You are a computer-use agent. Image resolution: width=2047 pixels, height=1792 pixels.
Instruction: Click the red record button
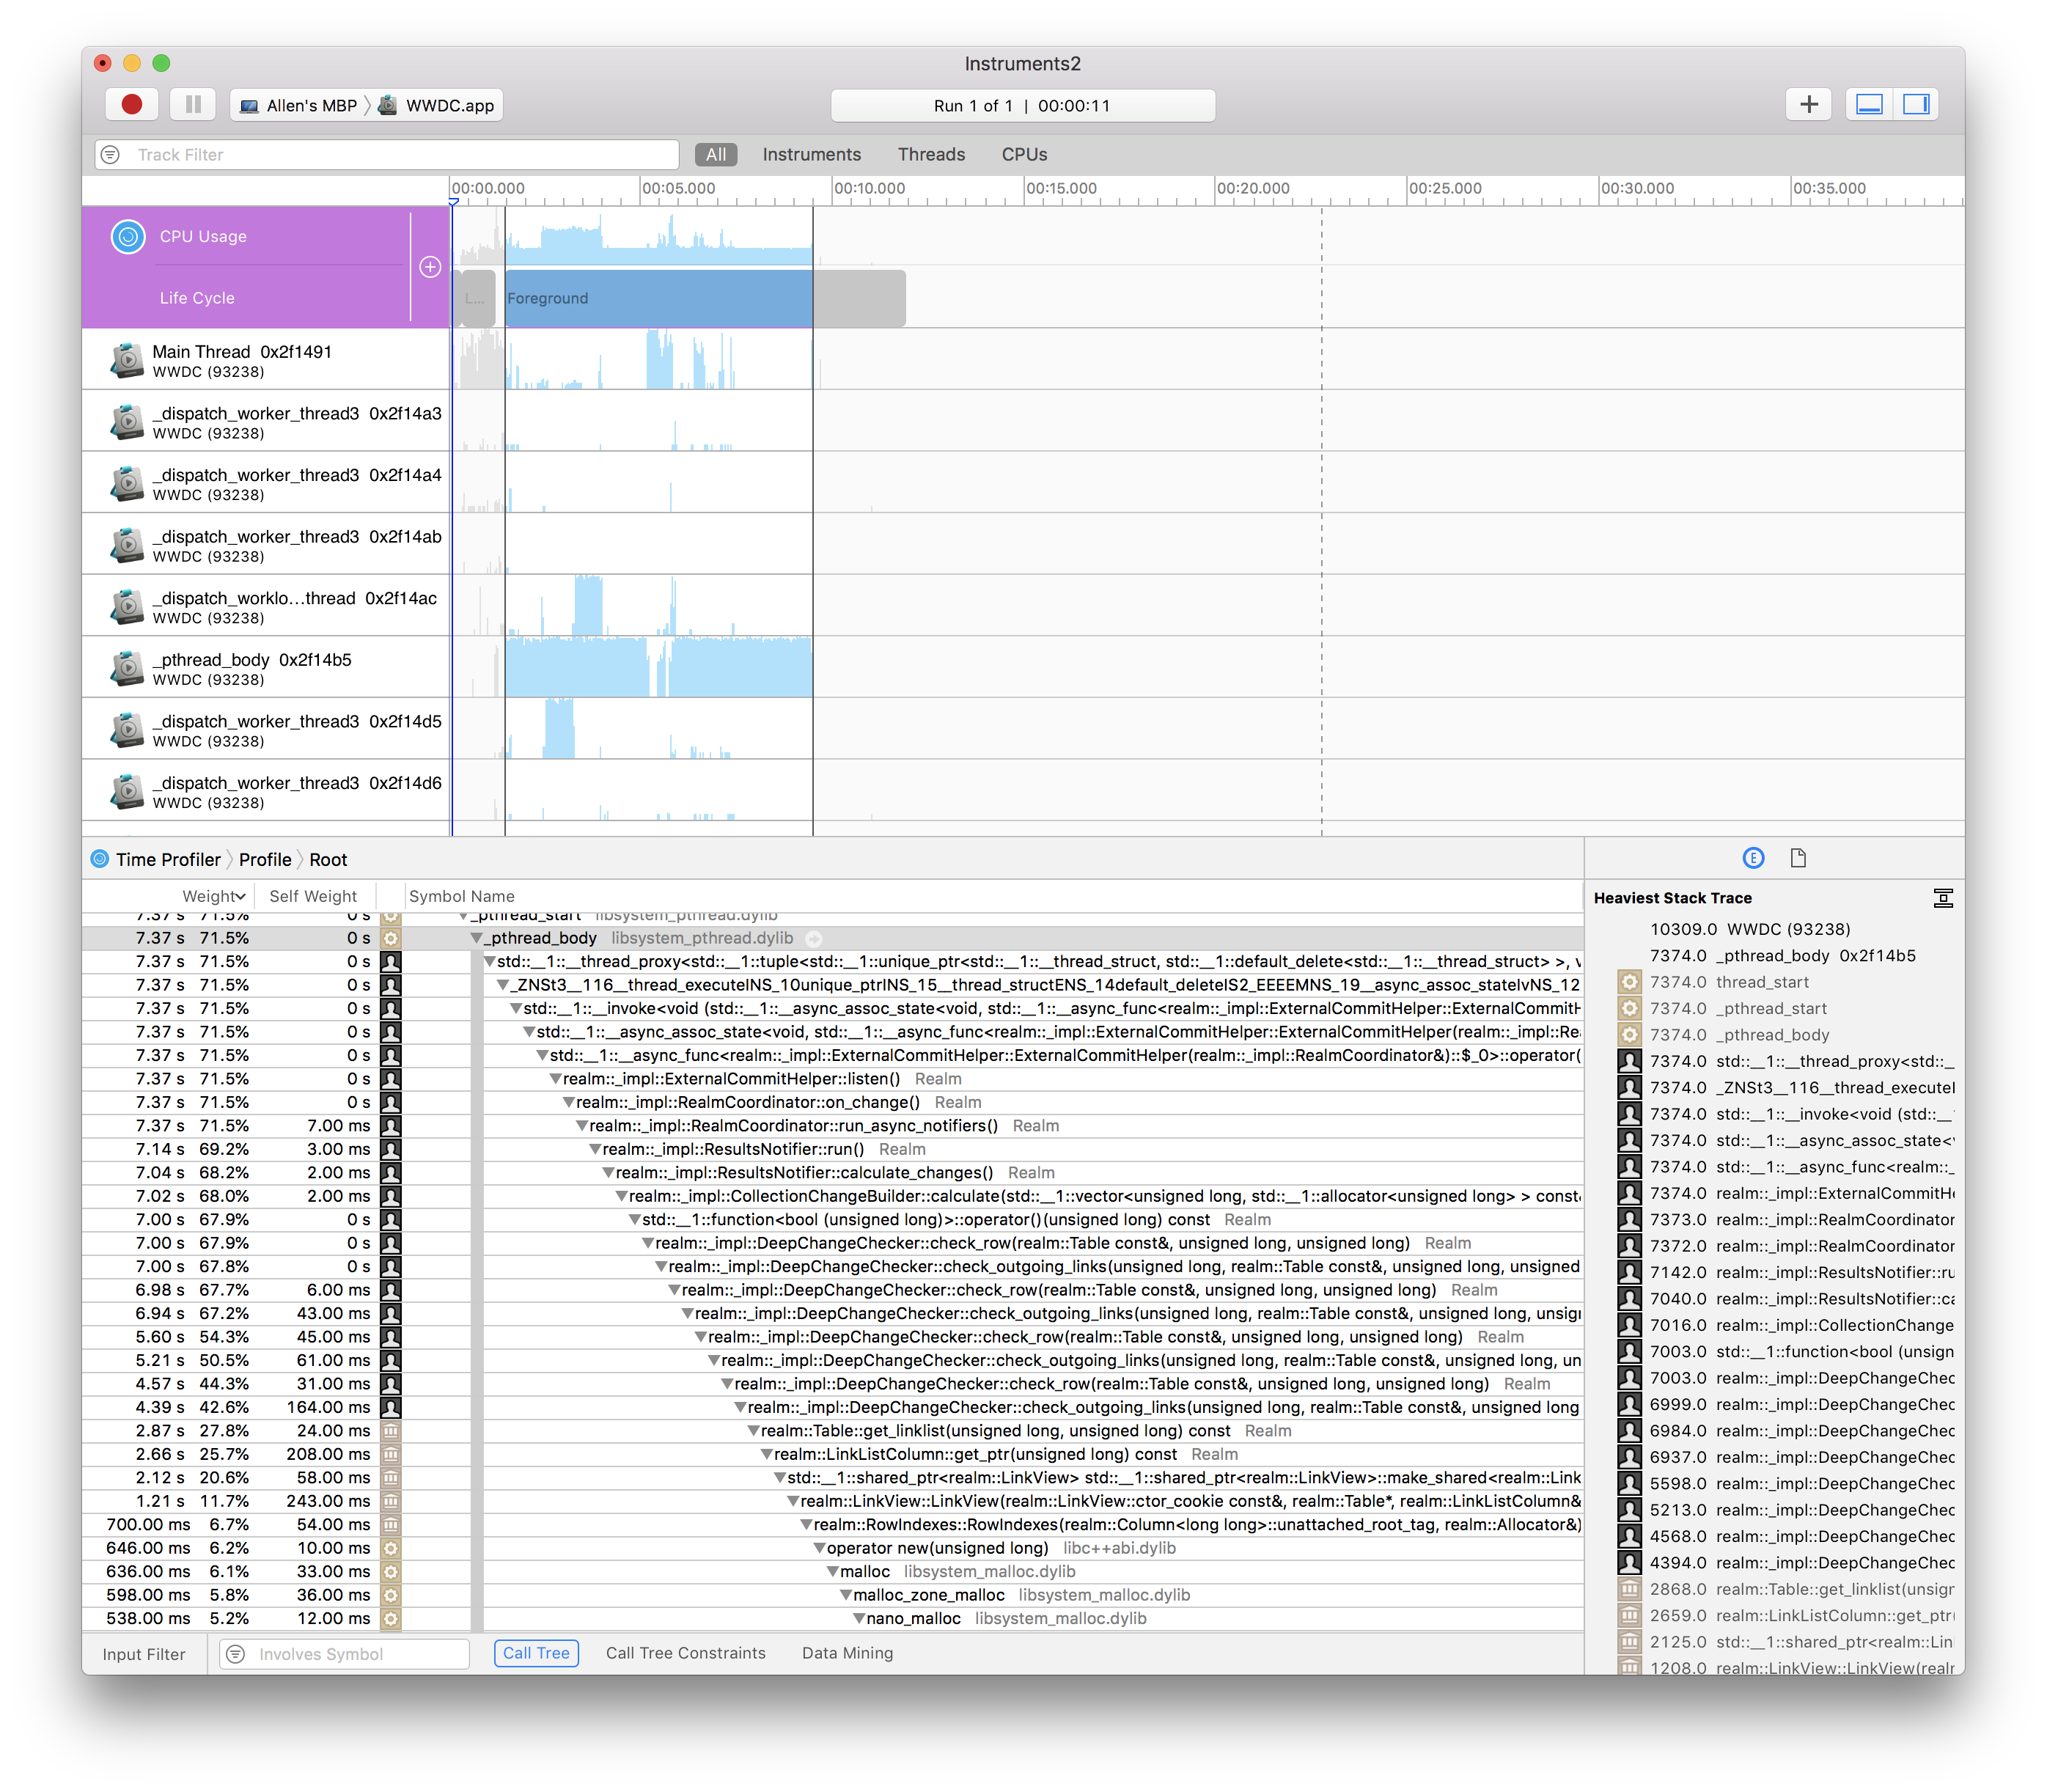point(131,104)
